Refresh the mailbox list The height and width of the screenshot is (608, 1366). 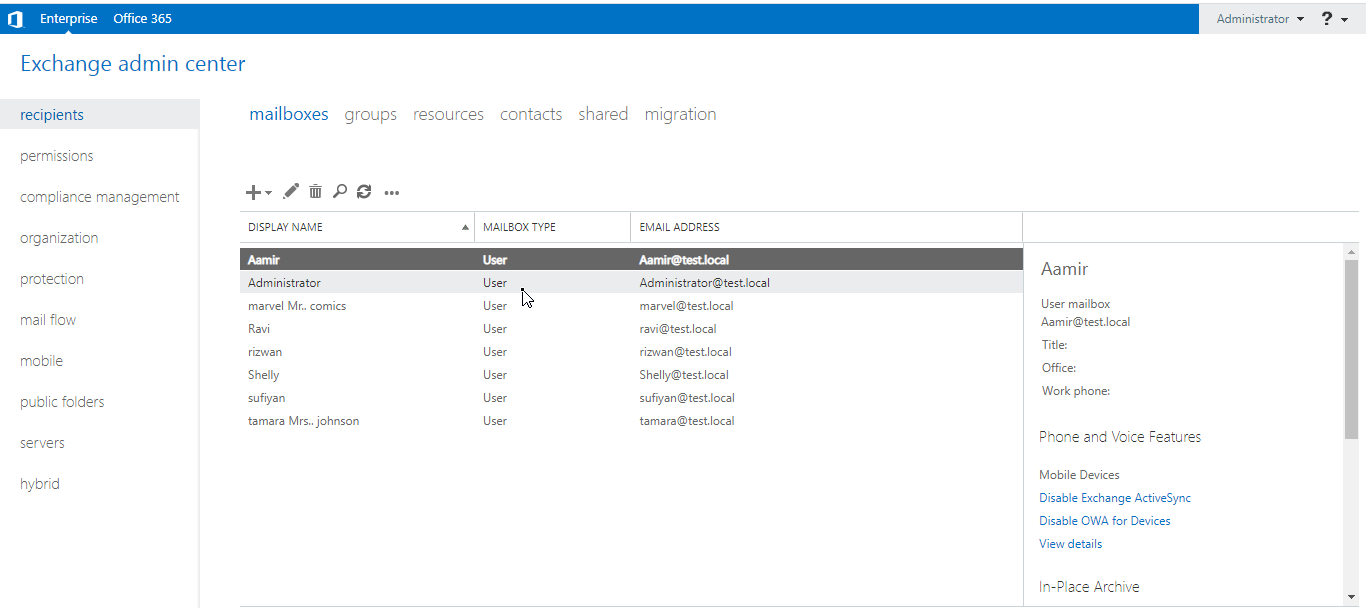[x=364, y=191]
